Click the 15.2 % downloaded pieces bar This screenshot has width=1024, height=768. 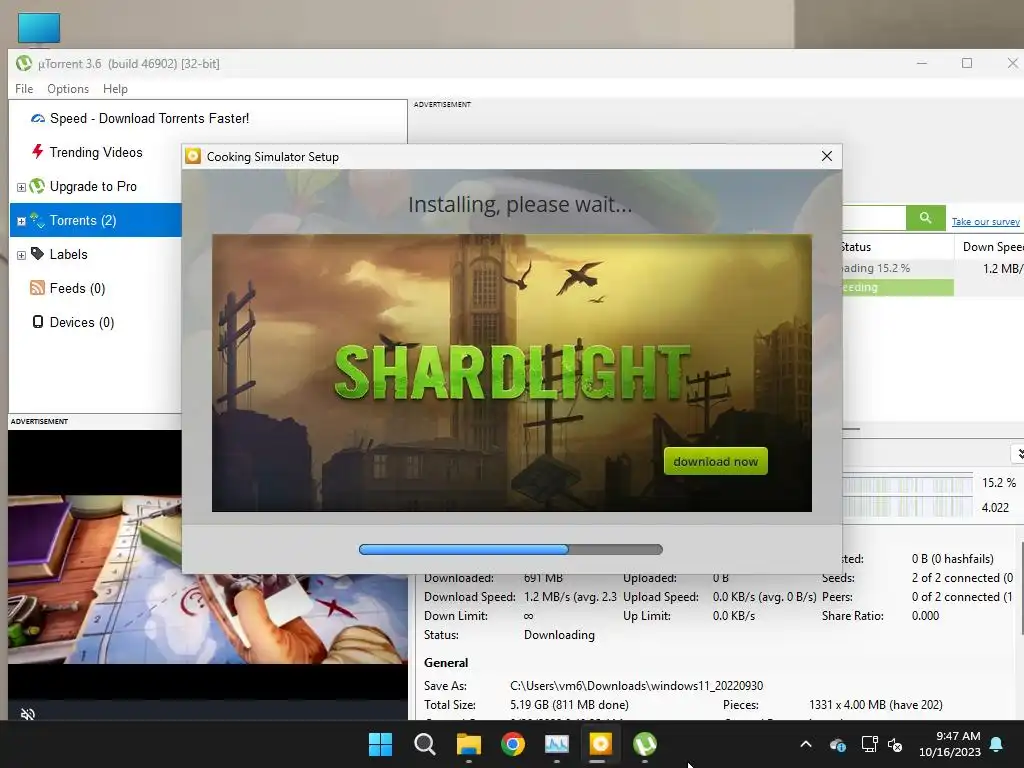[908, 484]
